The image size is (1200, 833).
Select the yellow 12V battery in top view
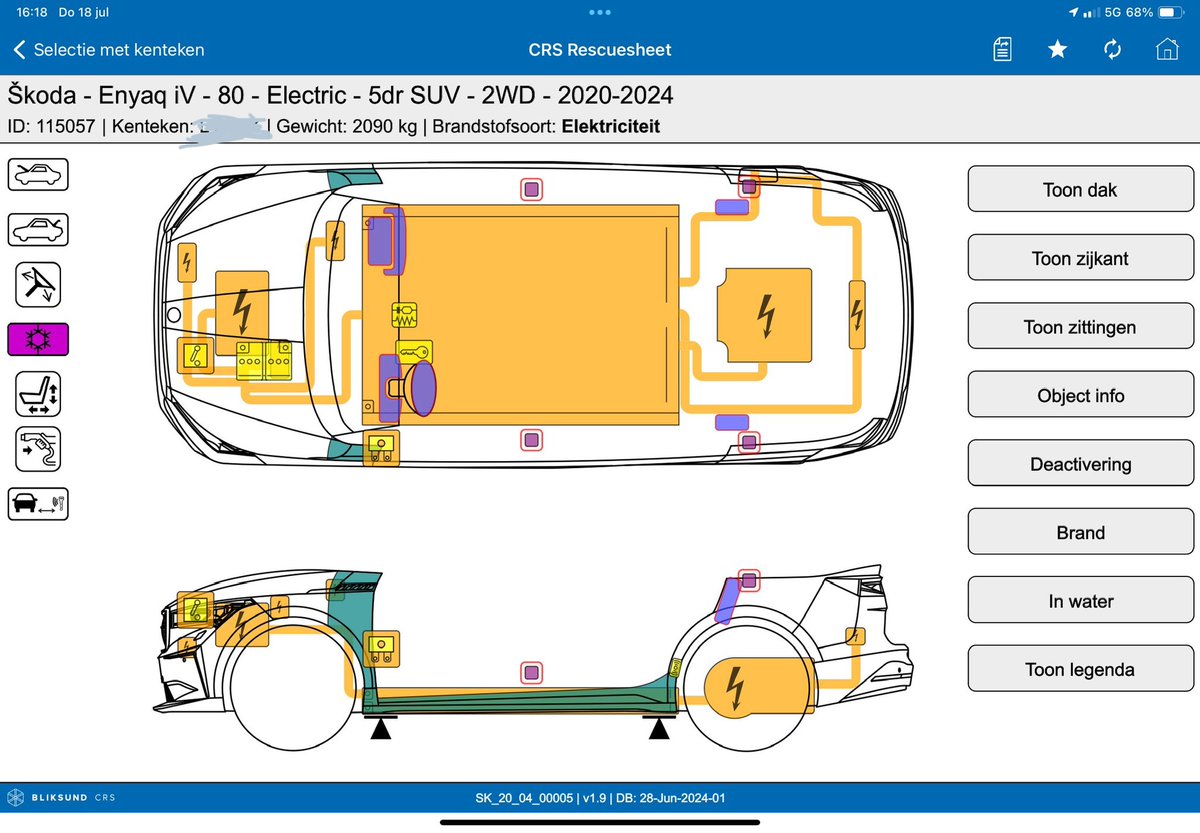[x=264, y=360]
